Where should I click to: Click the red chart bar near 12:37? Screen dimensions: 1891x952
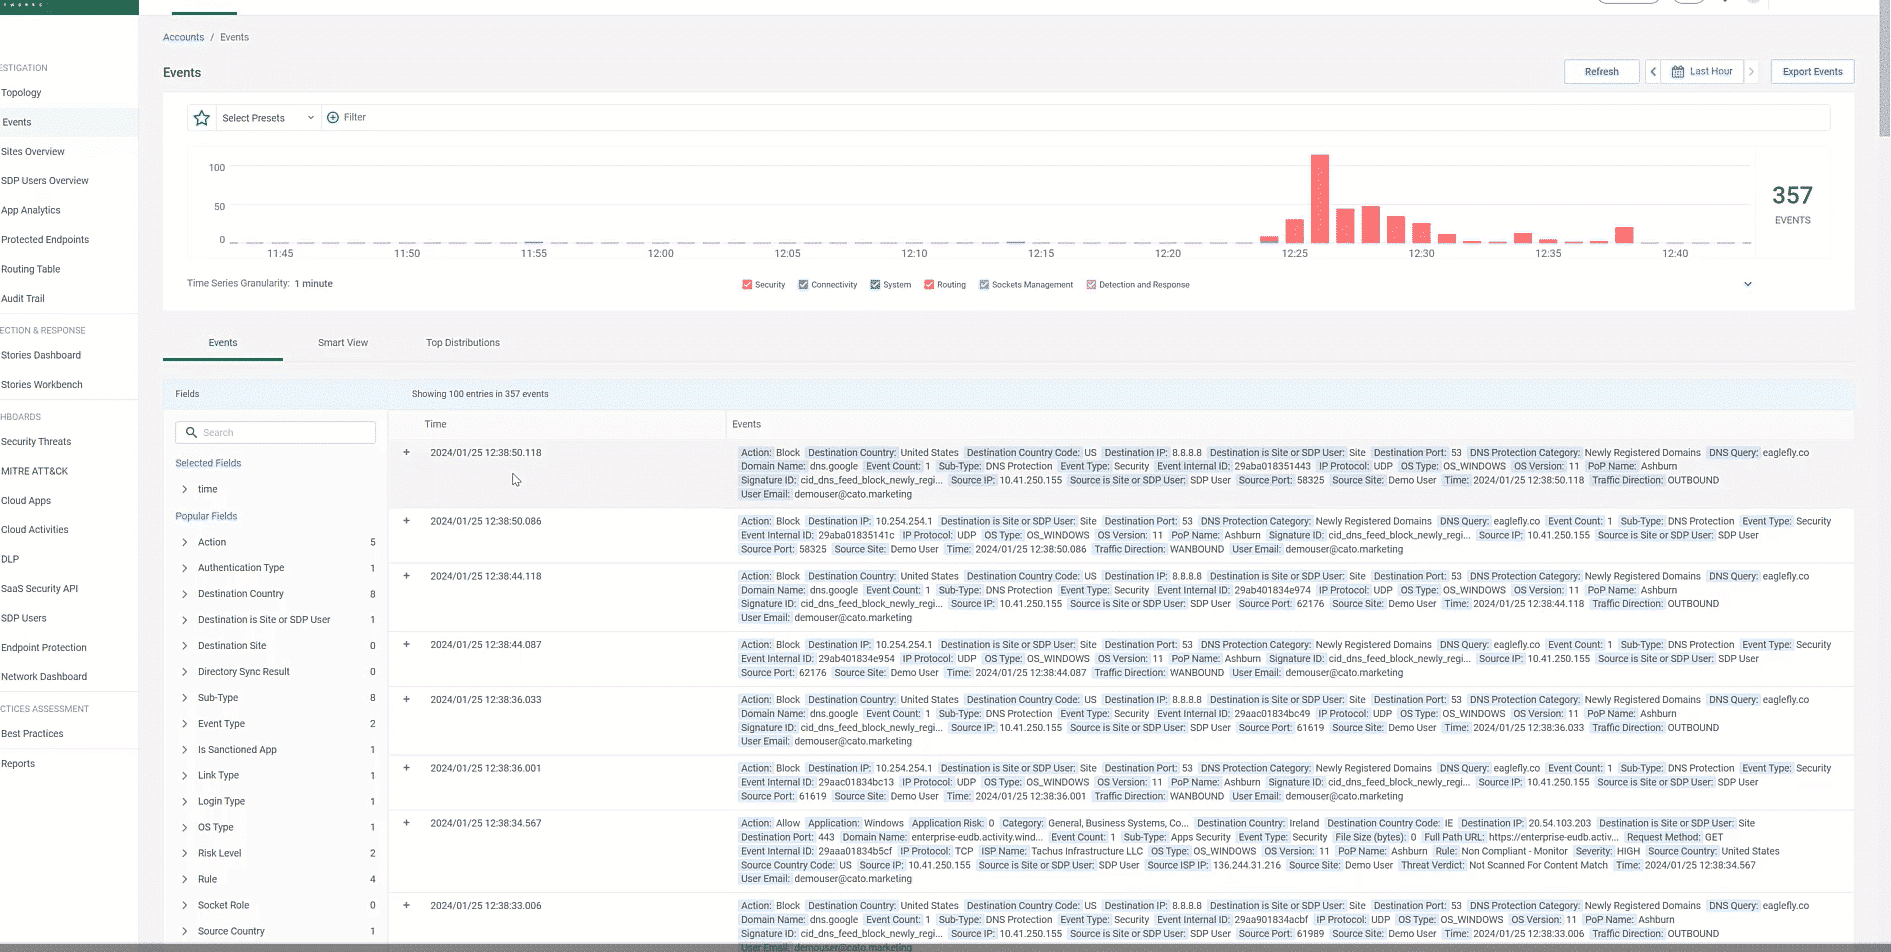1624,236
